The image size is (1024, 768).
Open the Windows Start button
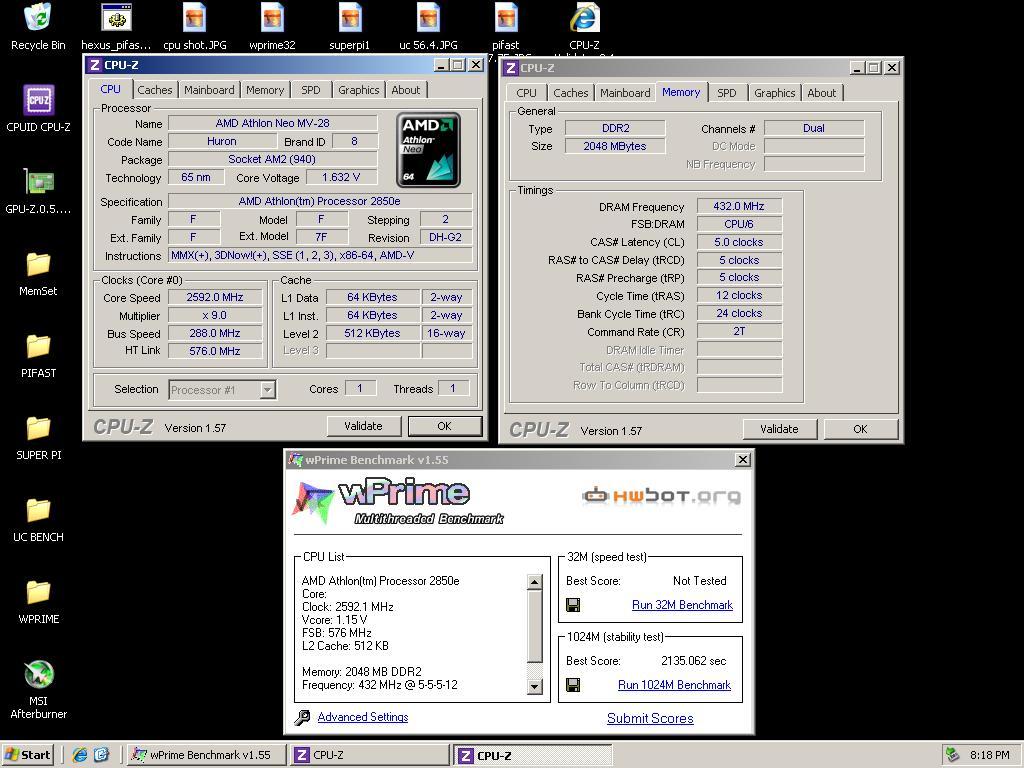click(28, 755)
